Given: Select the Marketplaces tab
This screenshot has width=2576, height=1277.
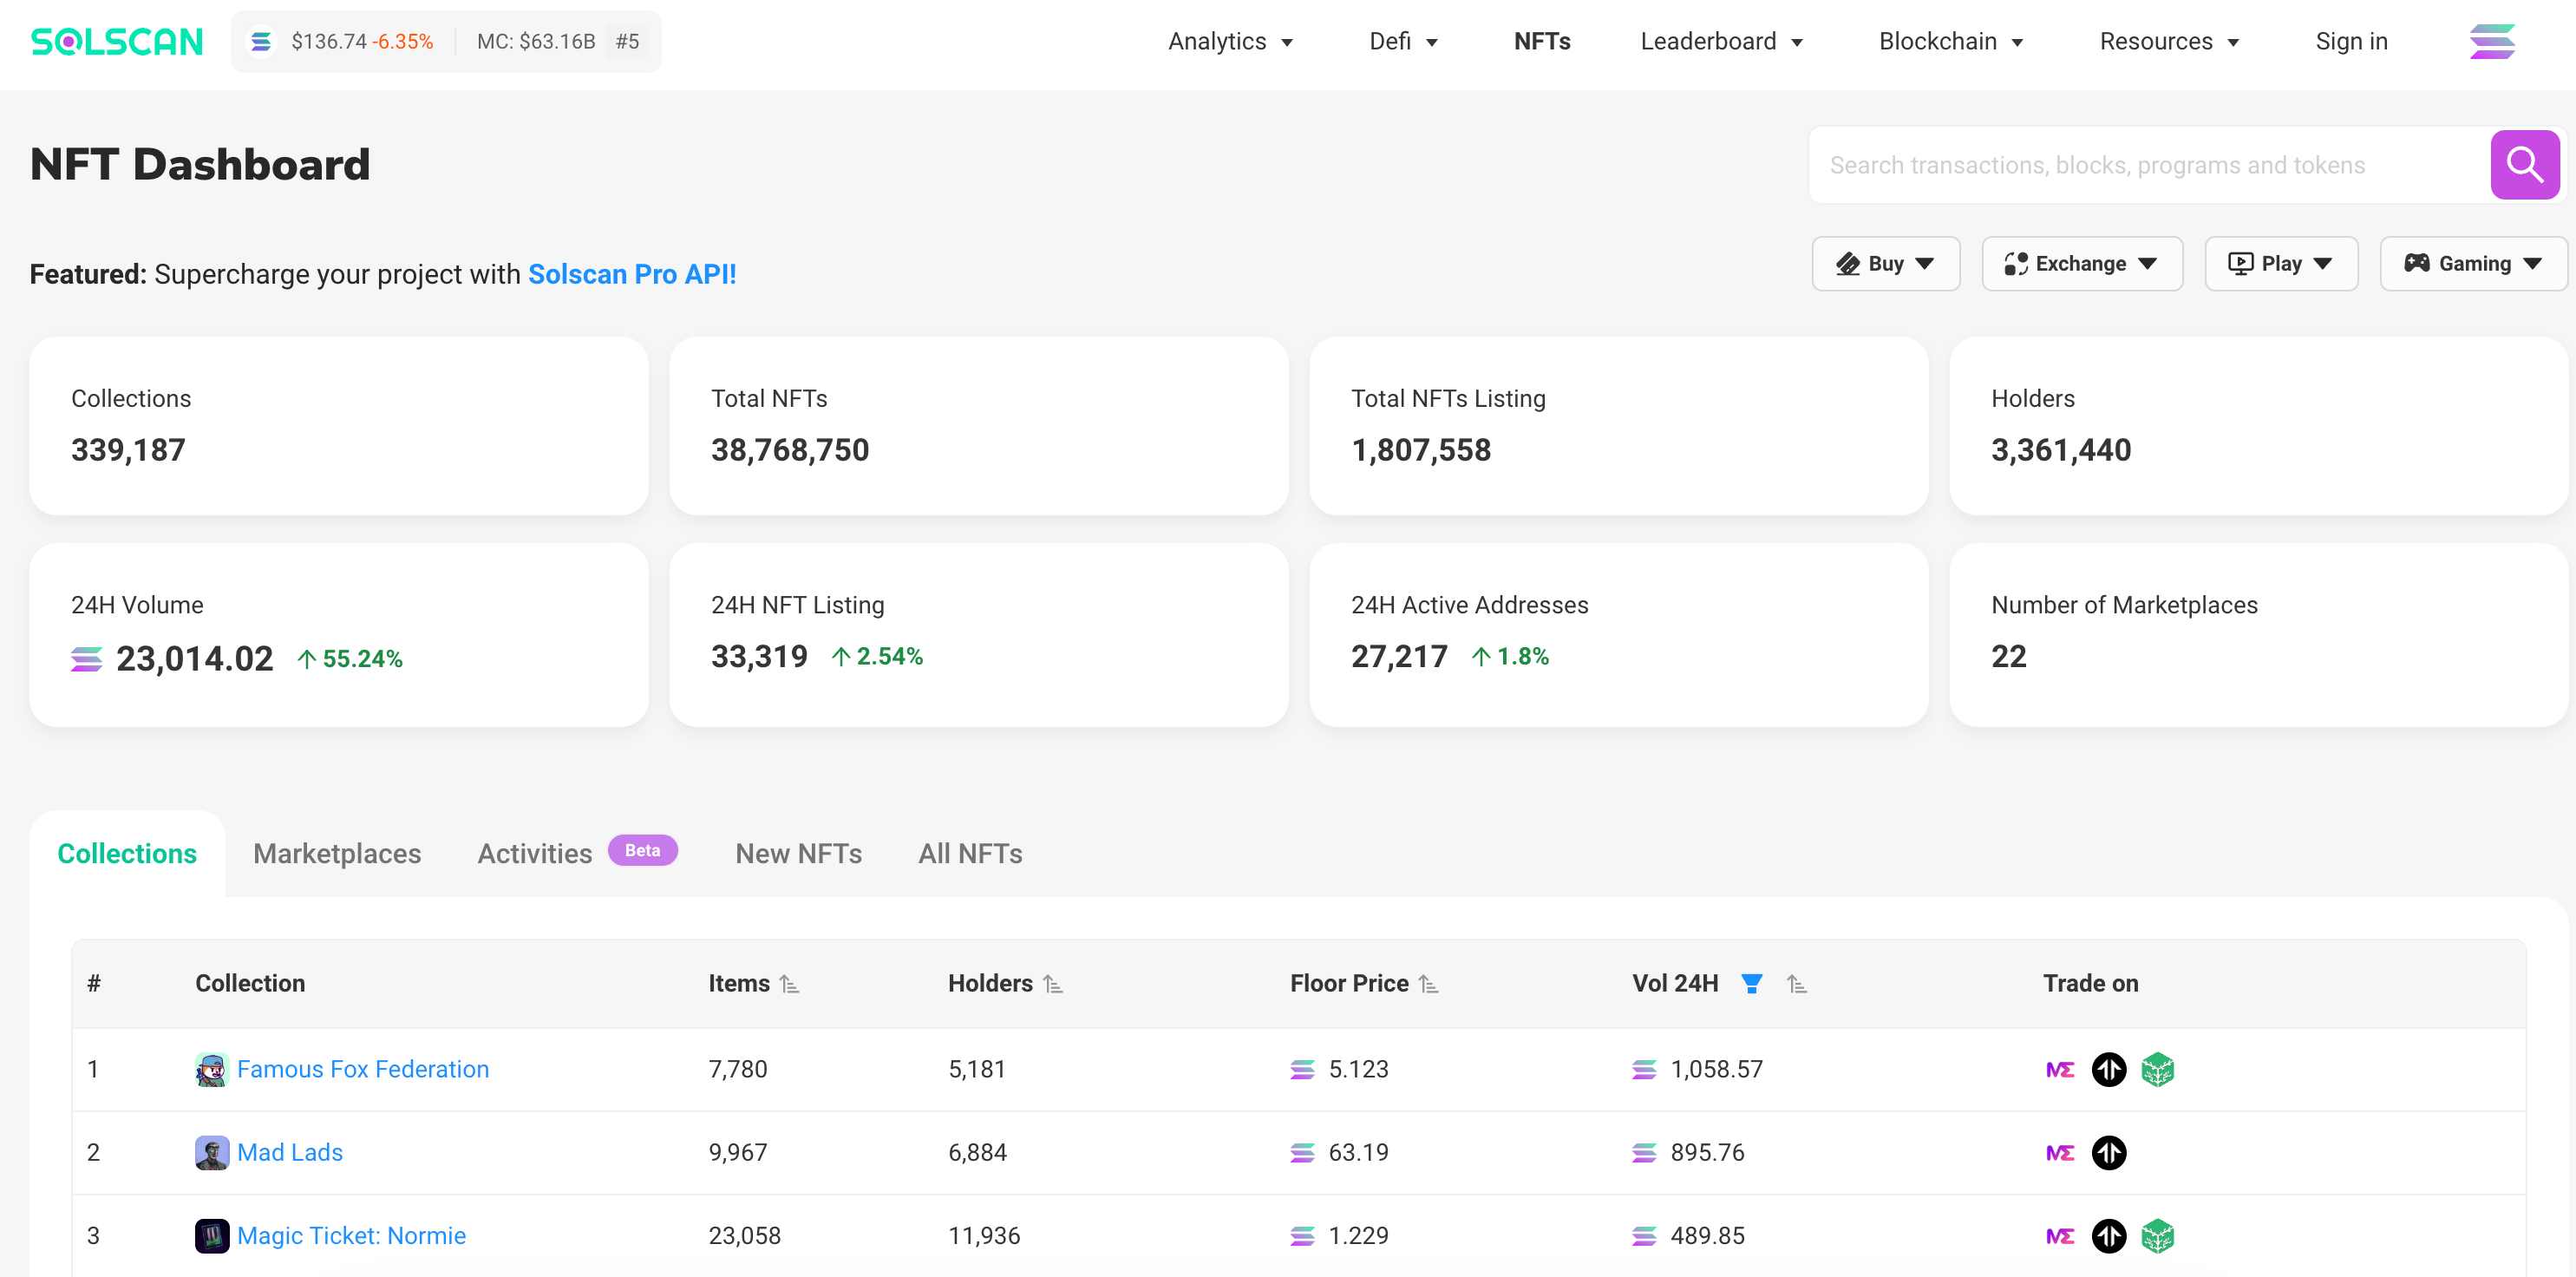Looking at the screenshot, I should [x=337, y=851].
